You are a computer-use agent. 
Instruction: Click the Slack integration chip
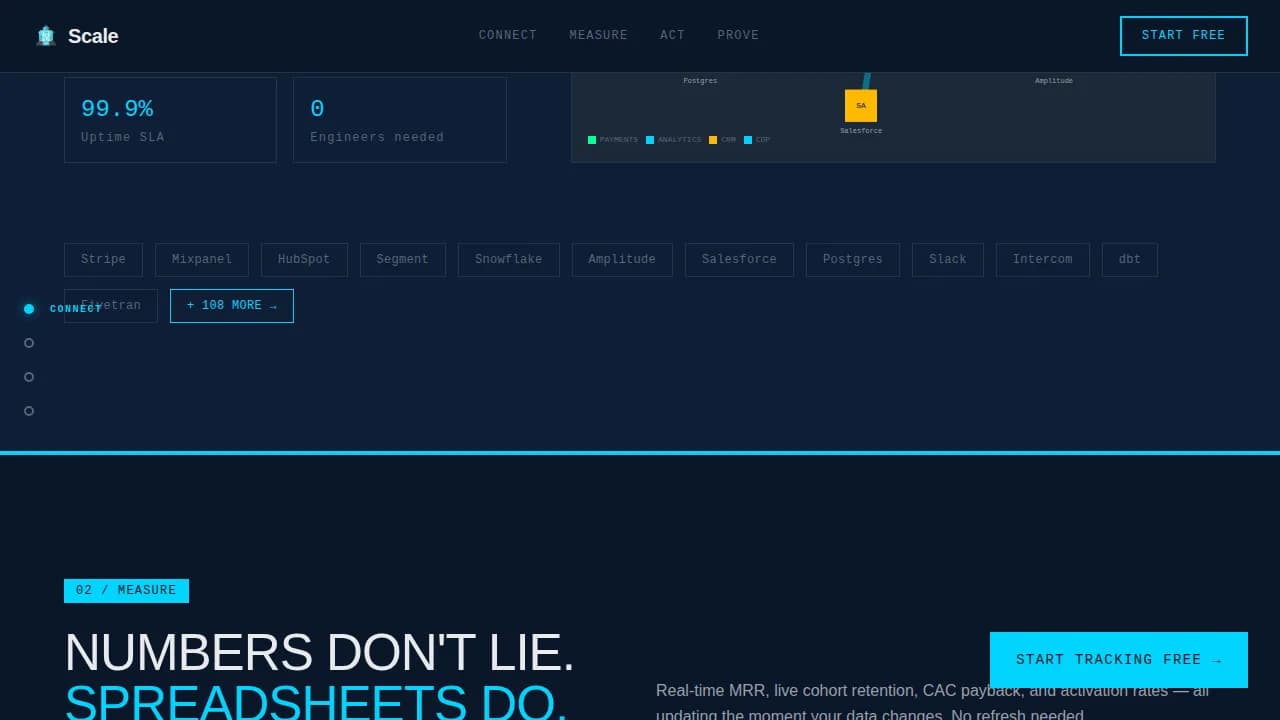point(948,260)
